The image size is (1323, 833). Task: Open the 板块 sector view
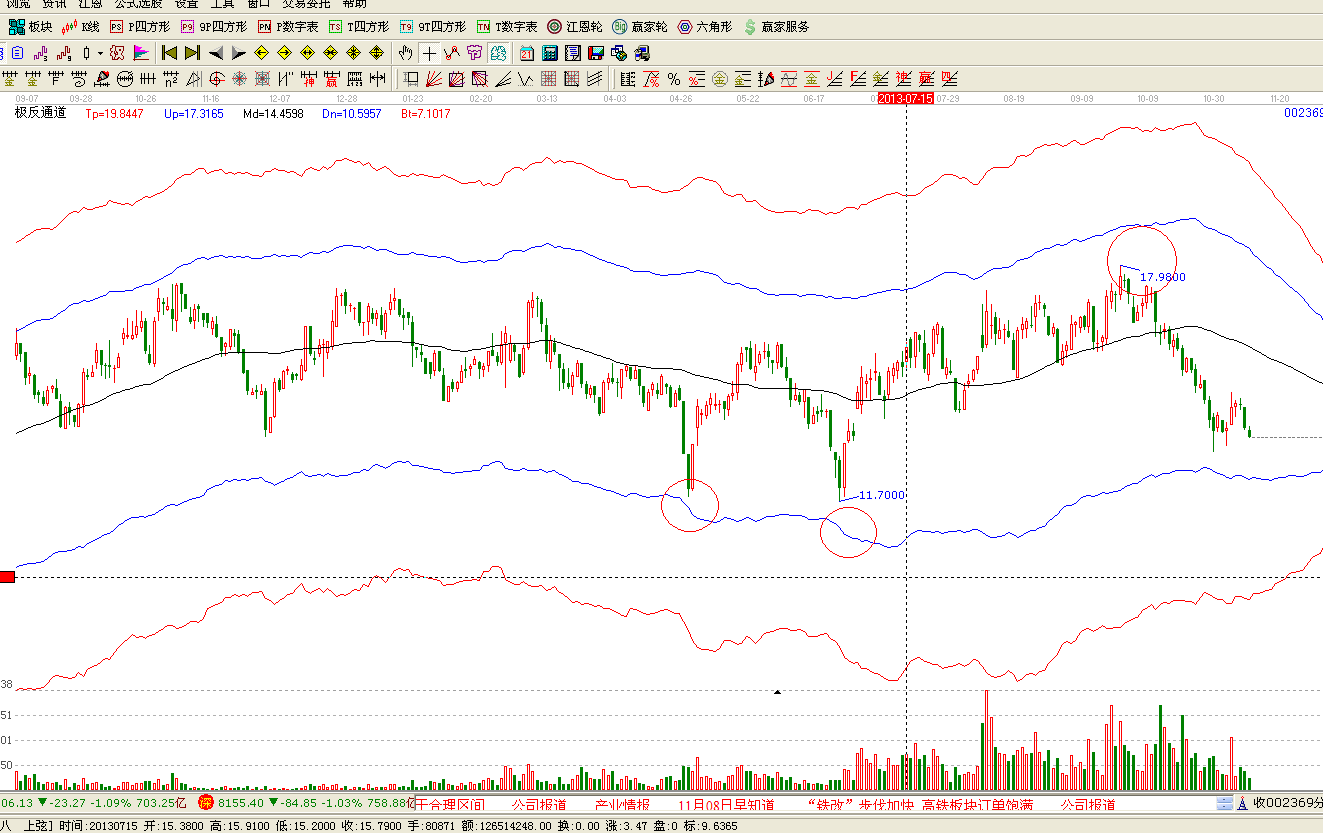pos(31,27)
